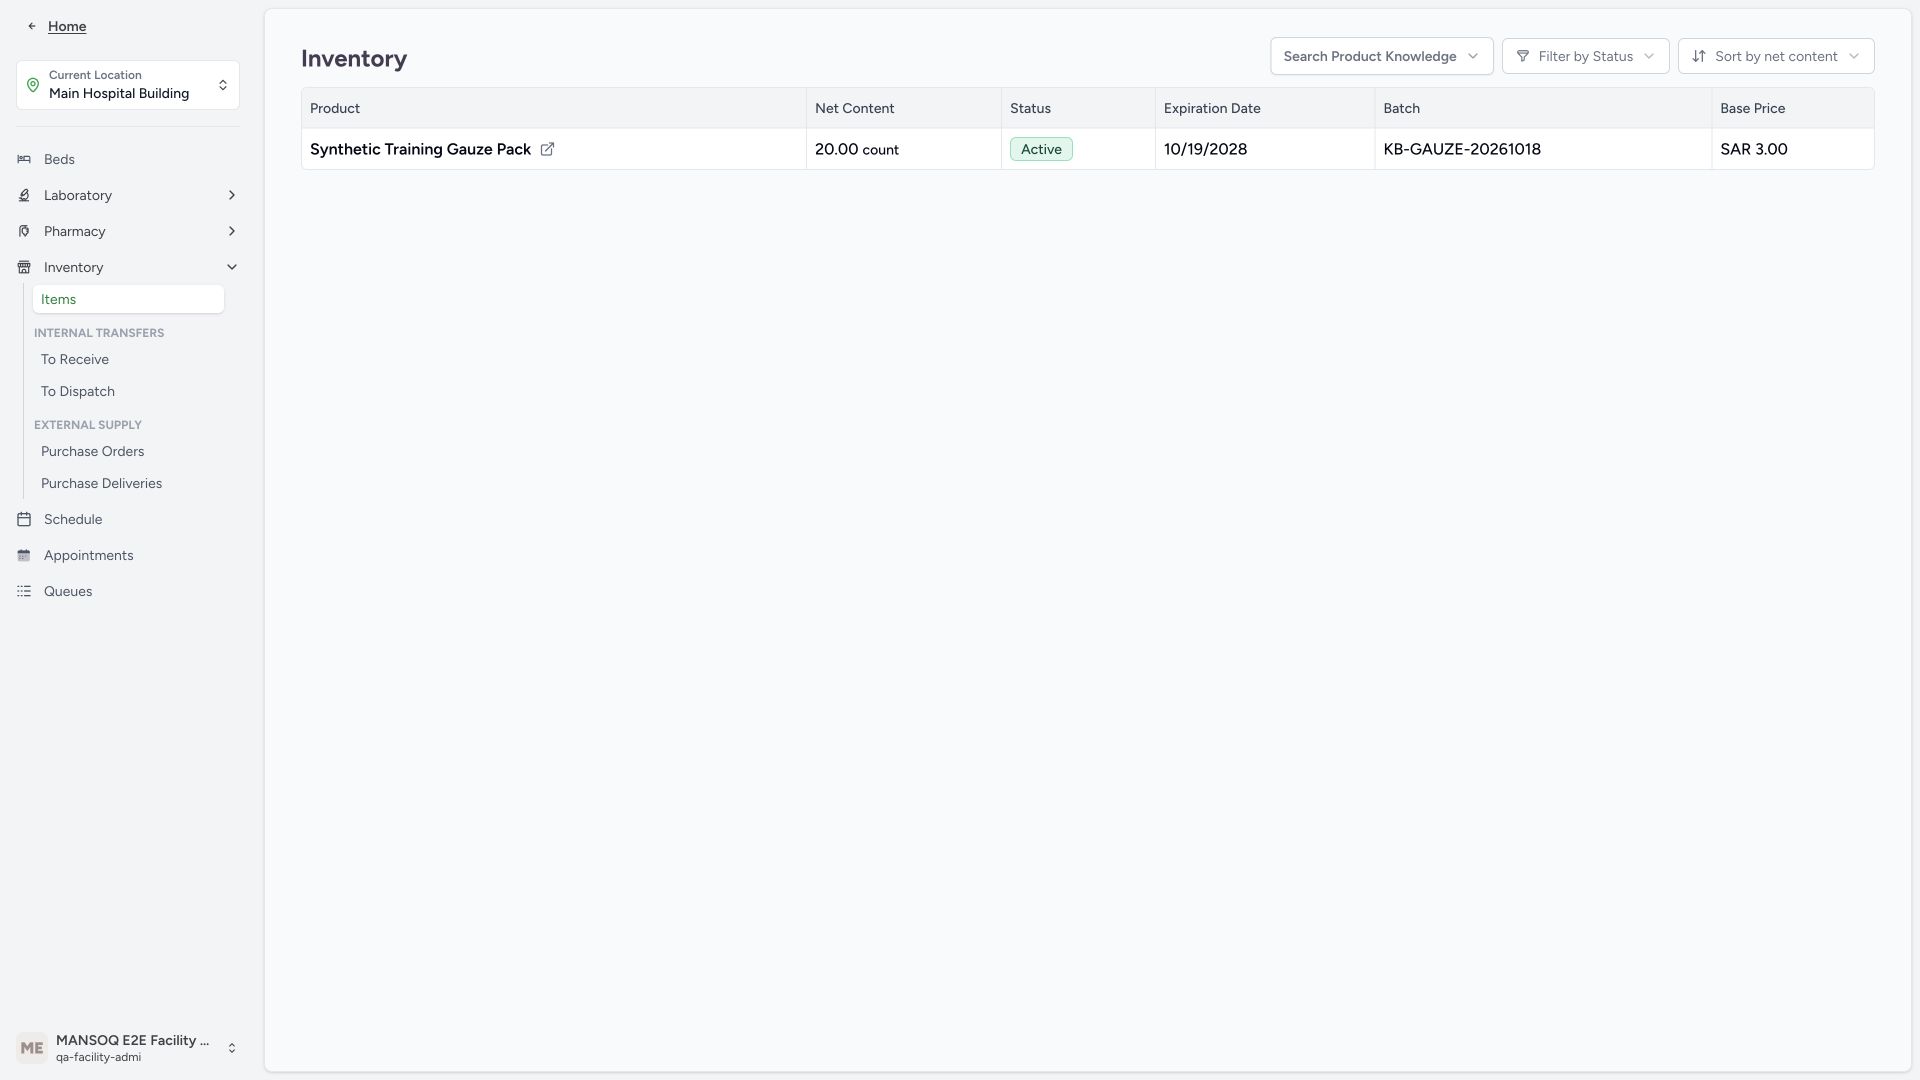1920x1080 pixels.
Task: Open Search Product Knowledge dropdown
Action: [1381, 56]
